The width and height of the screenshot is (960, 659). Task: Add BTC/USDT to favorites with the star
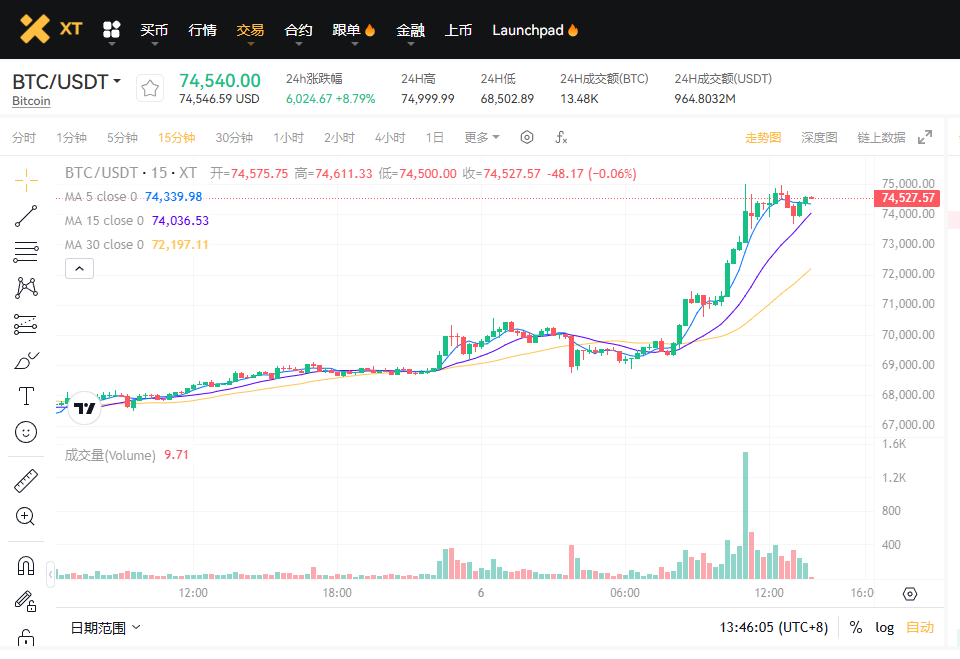[x=150, y=87]
